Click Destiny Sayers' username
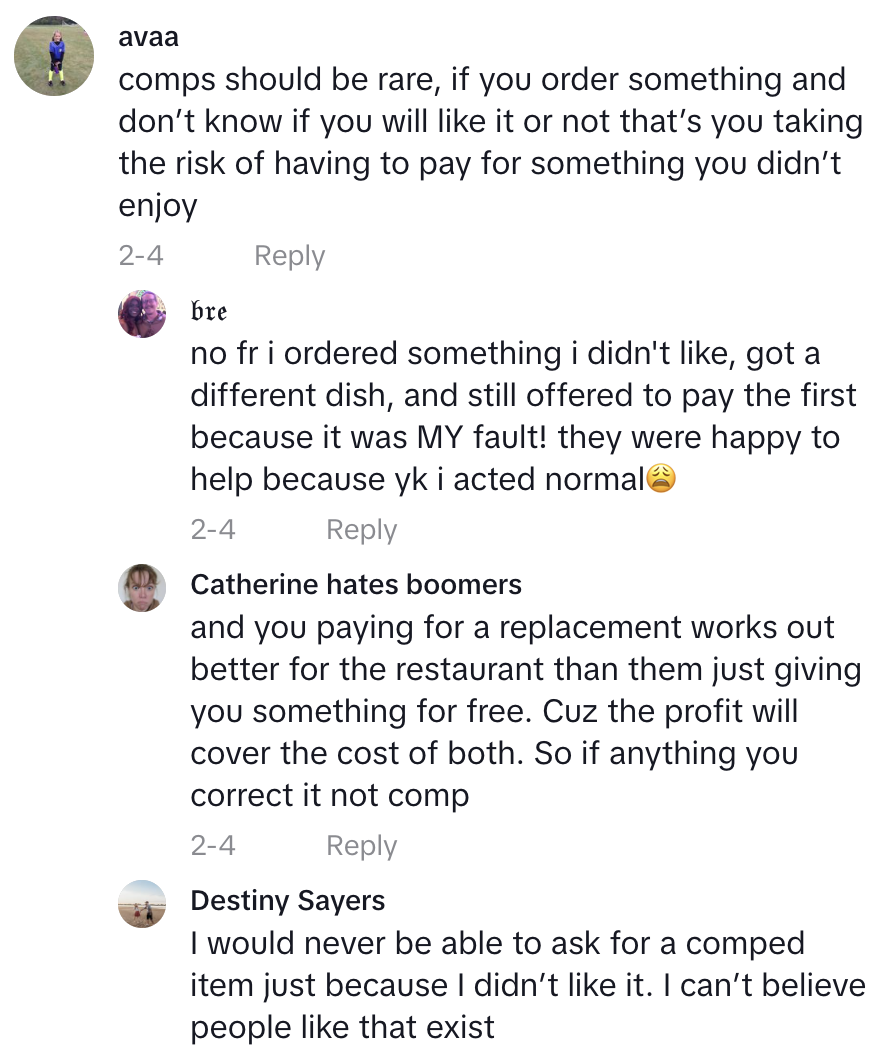Viewport: 882px width, 1052px height. 287,901
